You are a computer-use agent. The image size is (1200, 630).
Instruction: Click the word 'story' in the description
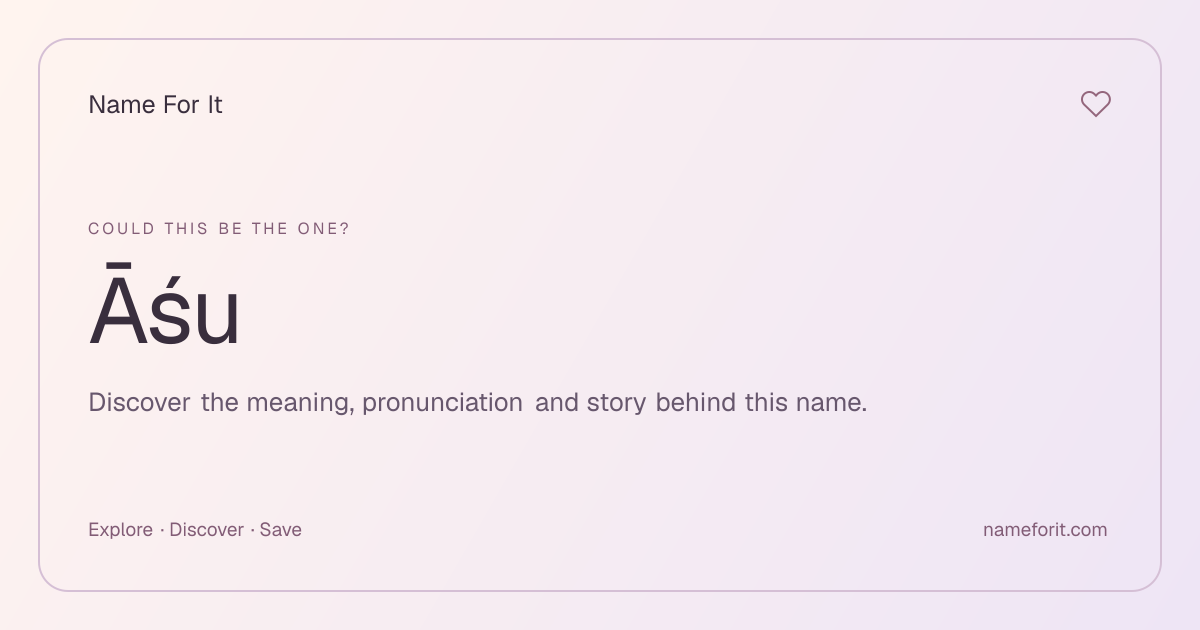616,403
